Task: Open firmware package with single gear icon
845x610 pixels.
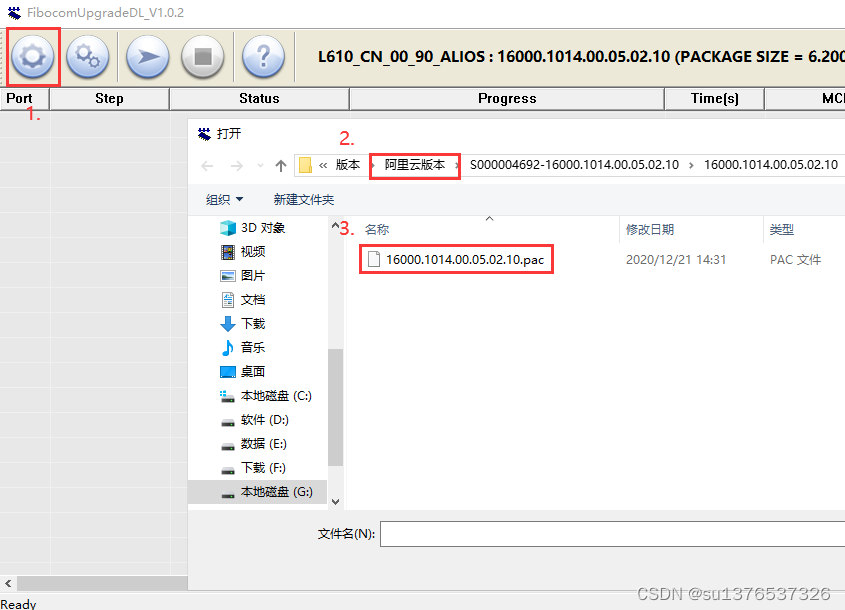Action: [32, 56]
